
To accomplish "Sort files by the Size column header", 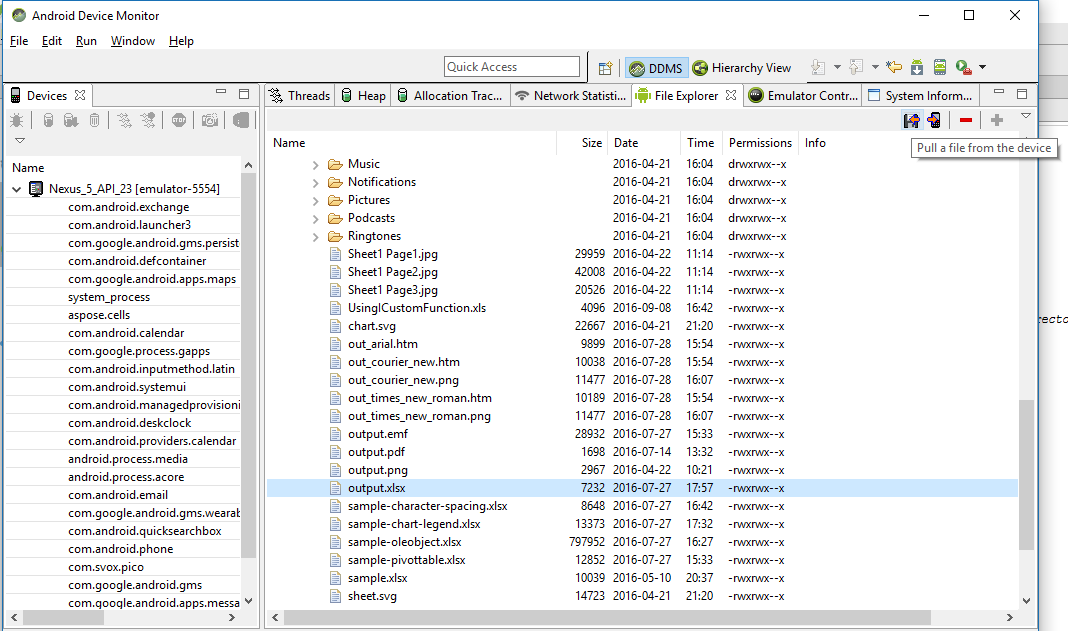I will (x=592, y=143).
